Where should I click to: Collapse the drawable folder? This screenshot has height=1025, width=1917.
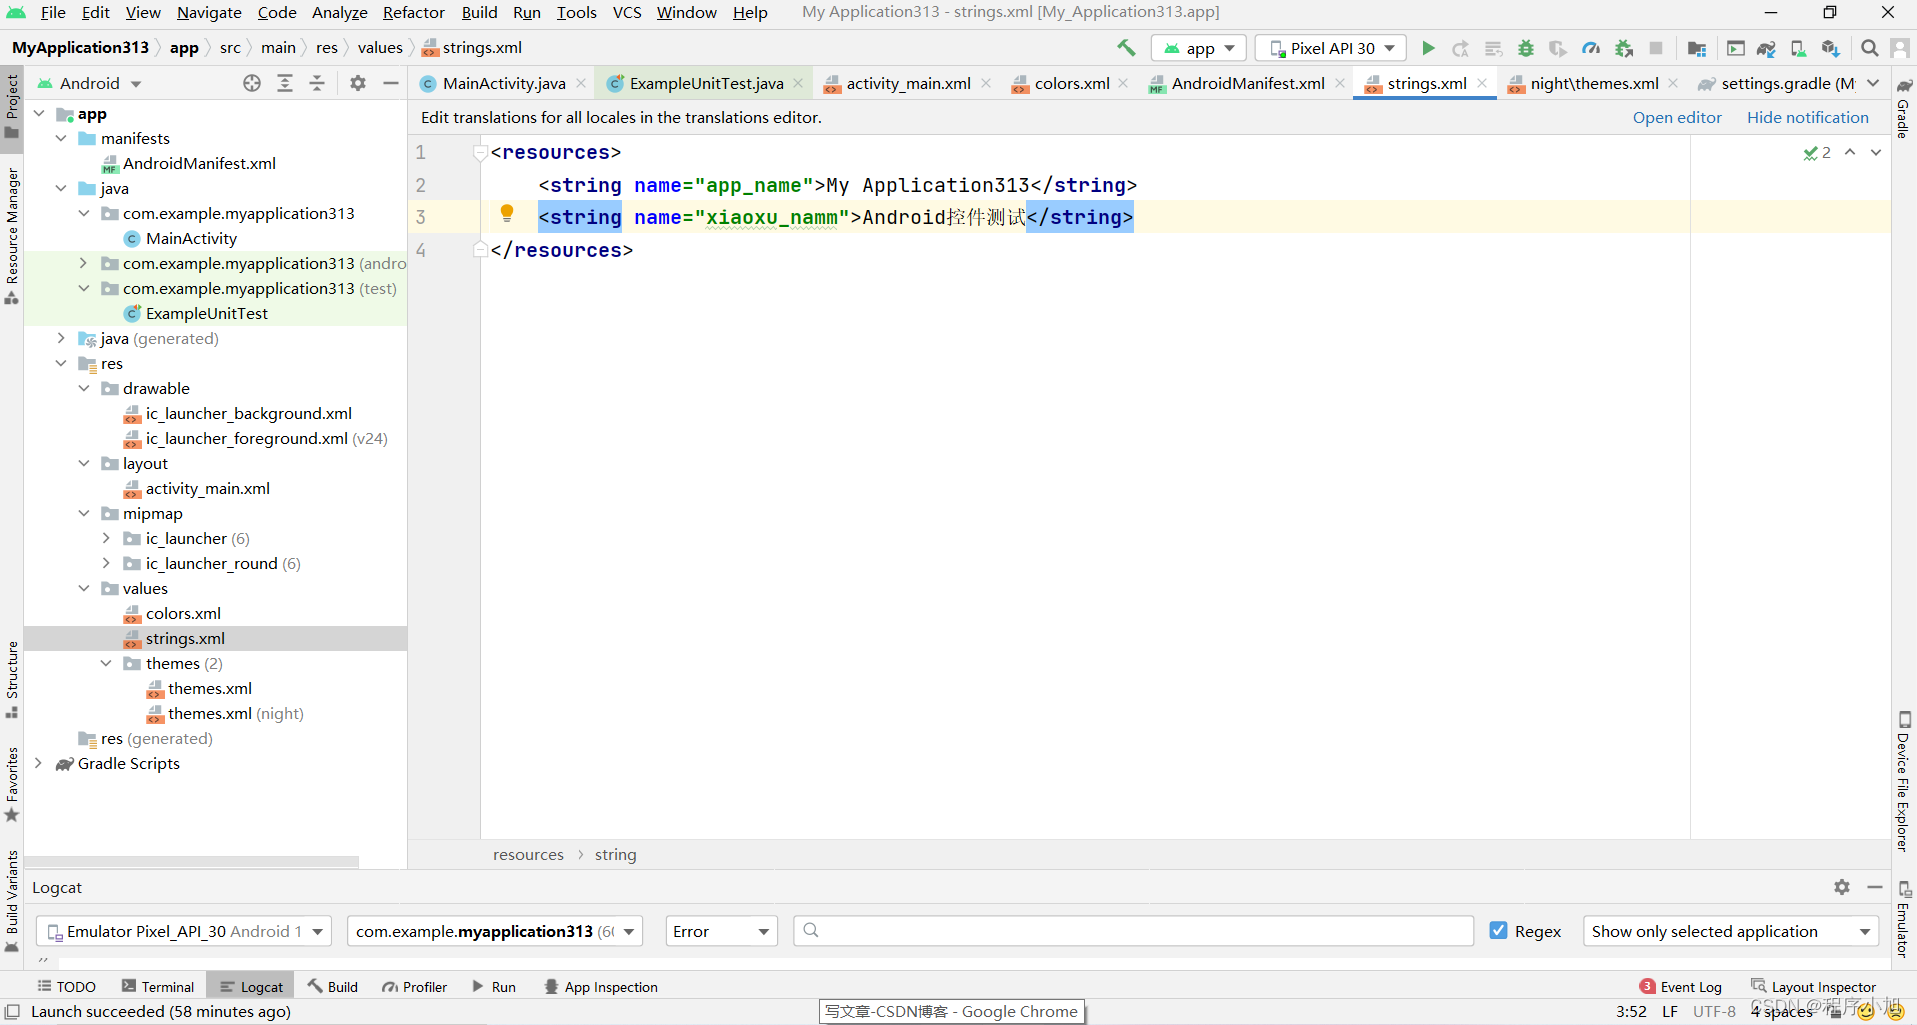84,388
